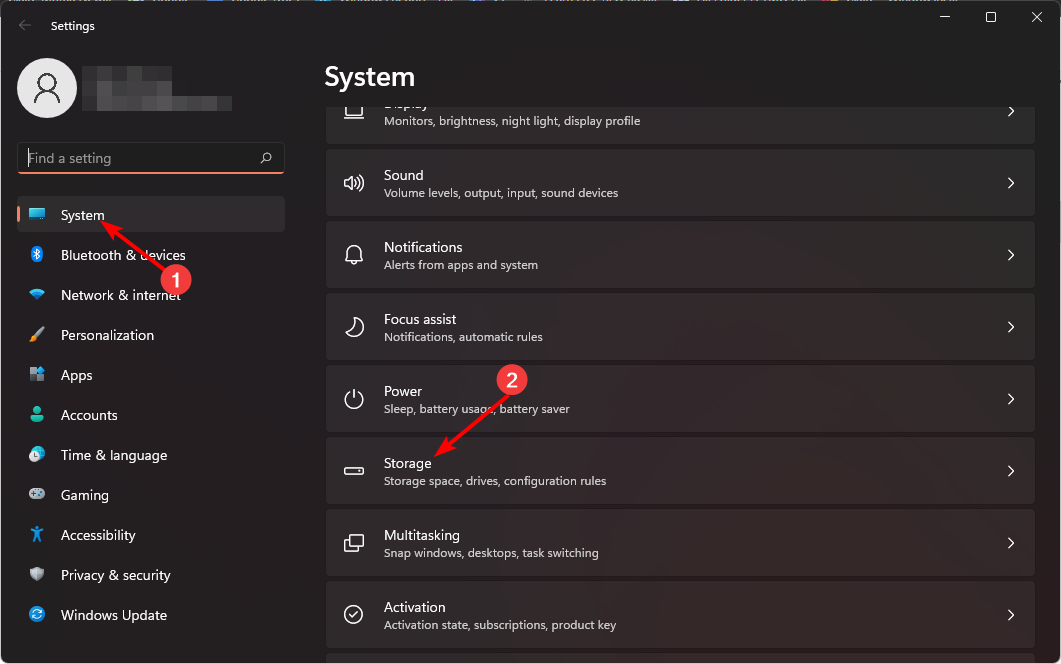Screen dimensions: 1061x664
Task: Click the back arrow button
Action: pos(24,25)
